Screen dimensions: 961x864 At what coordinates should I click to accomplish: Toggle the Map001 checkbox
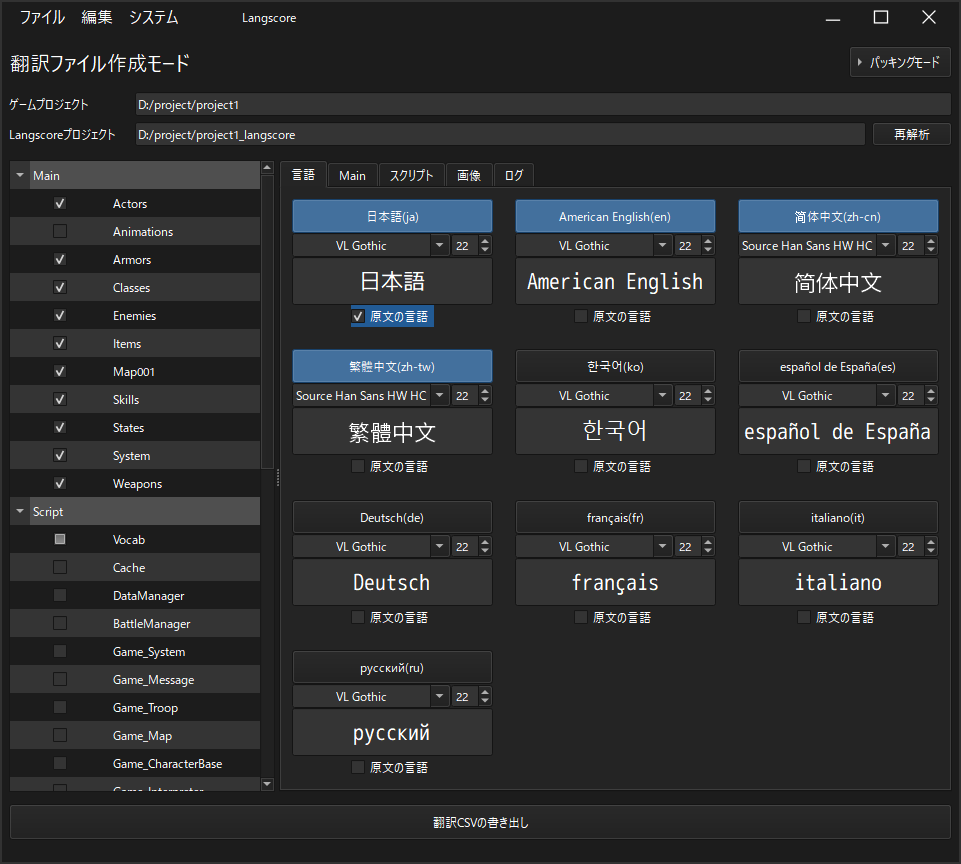(x=60, y=371)
